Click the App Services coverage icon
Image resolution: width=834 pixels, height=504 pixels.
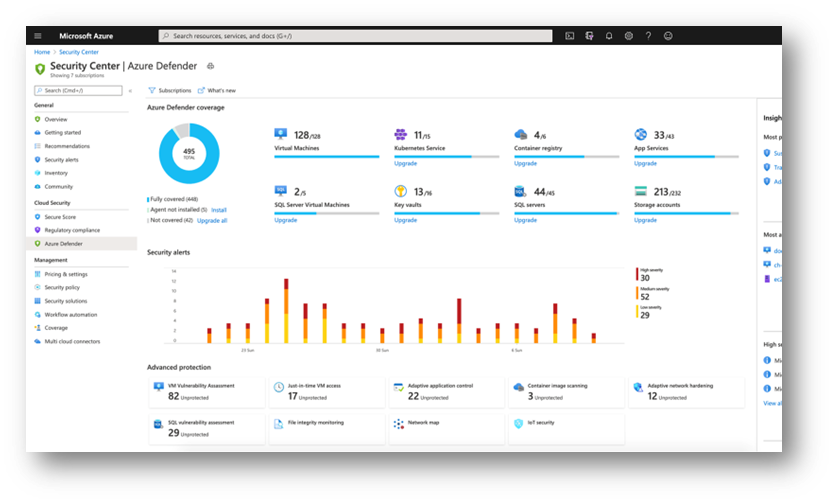pos(640,134)
